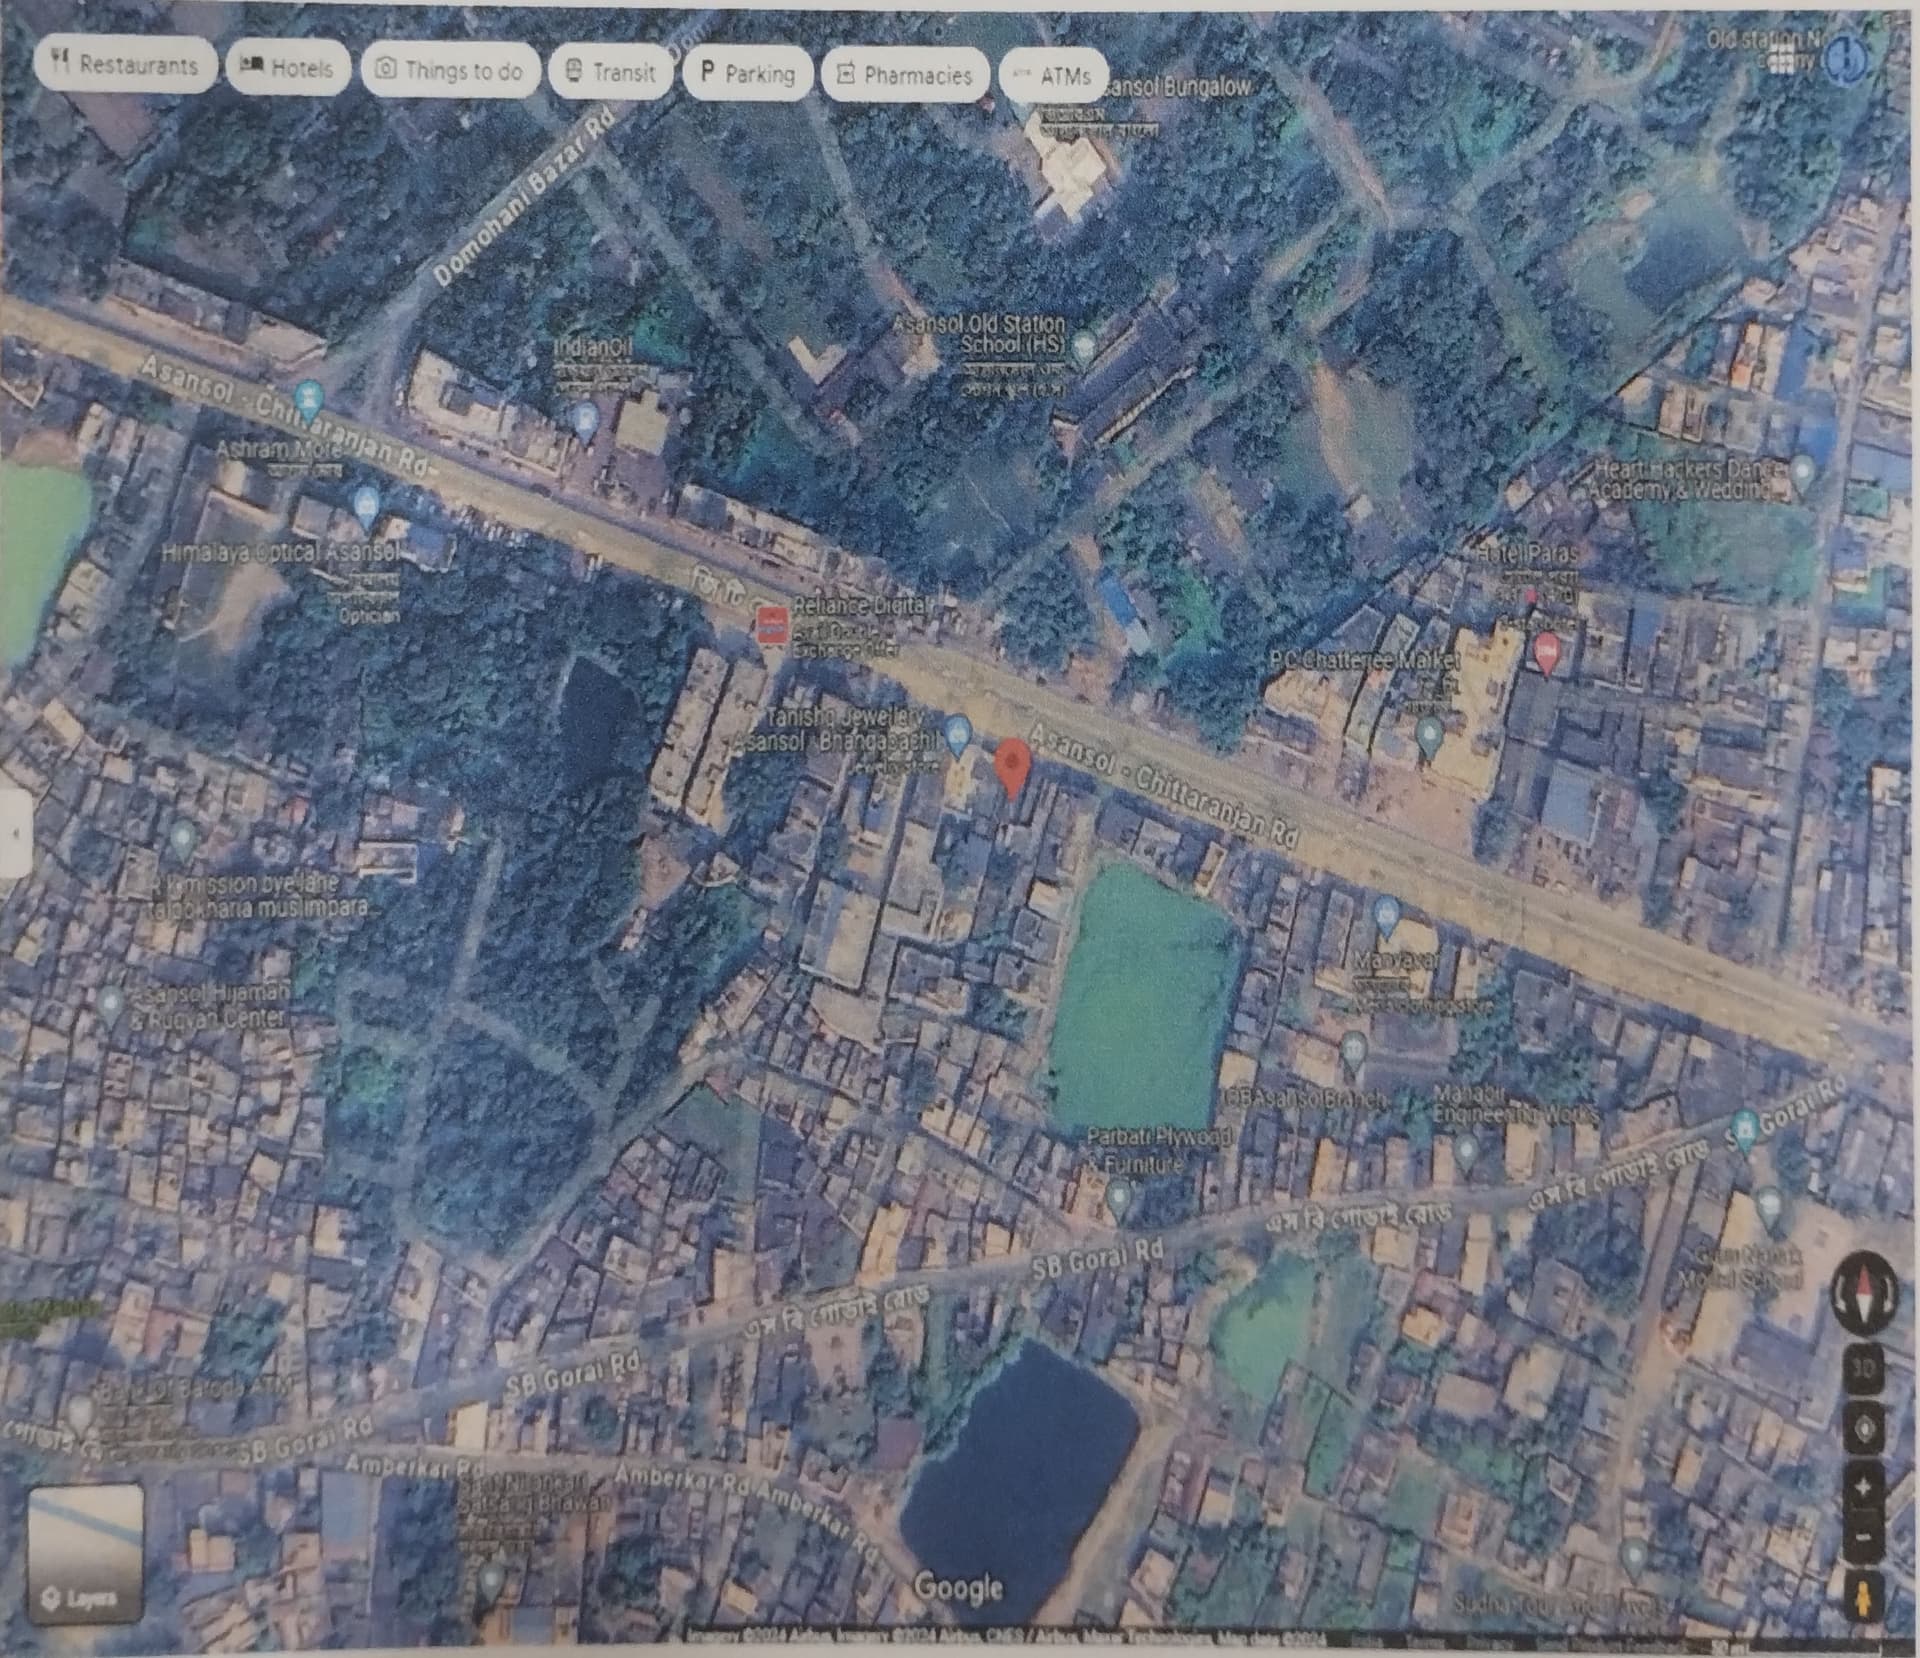
Task: Filter the map by Restaurants
Action: coord(125,65)
